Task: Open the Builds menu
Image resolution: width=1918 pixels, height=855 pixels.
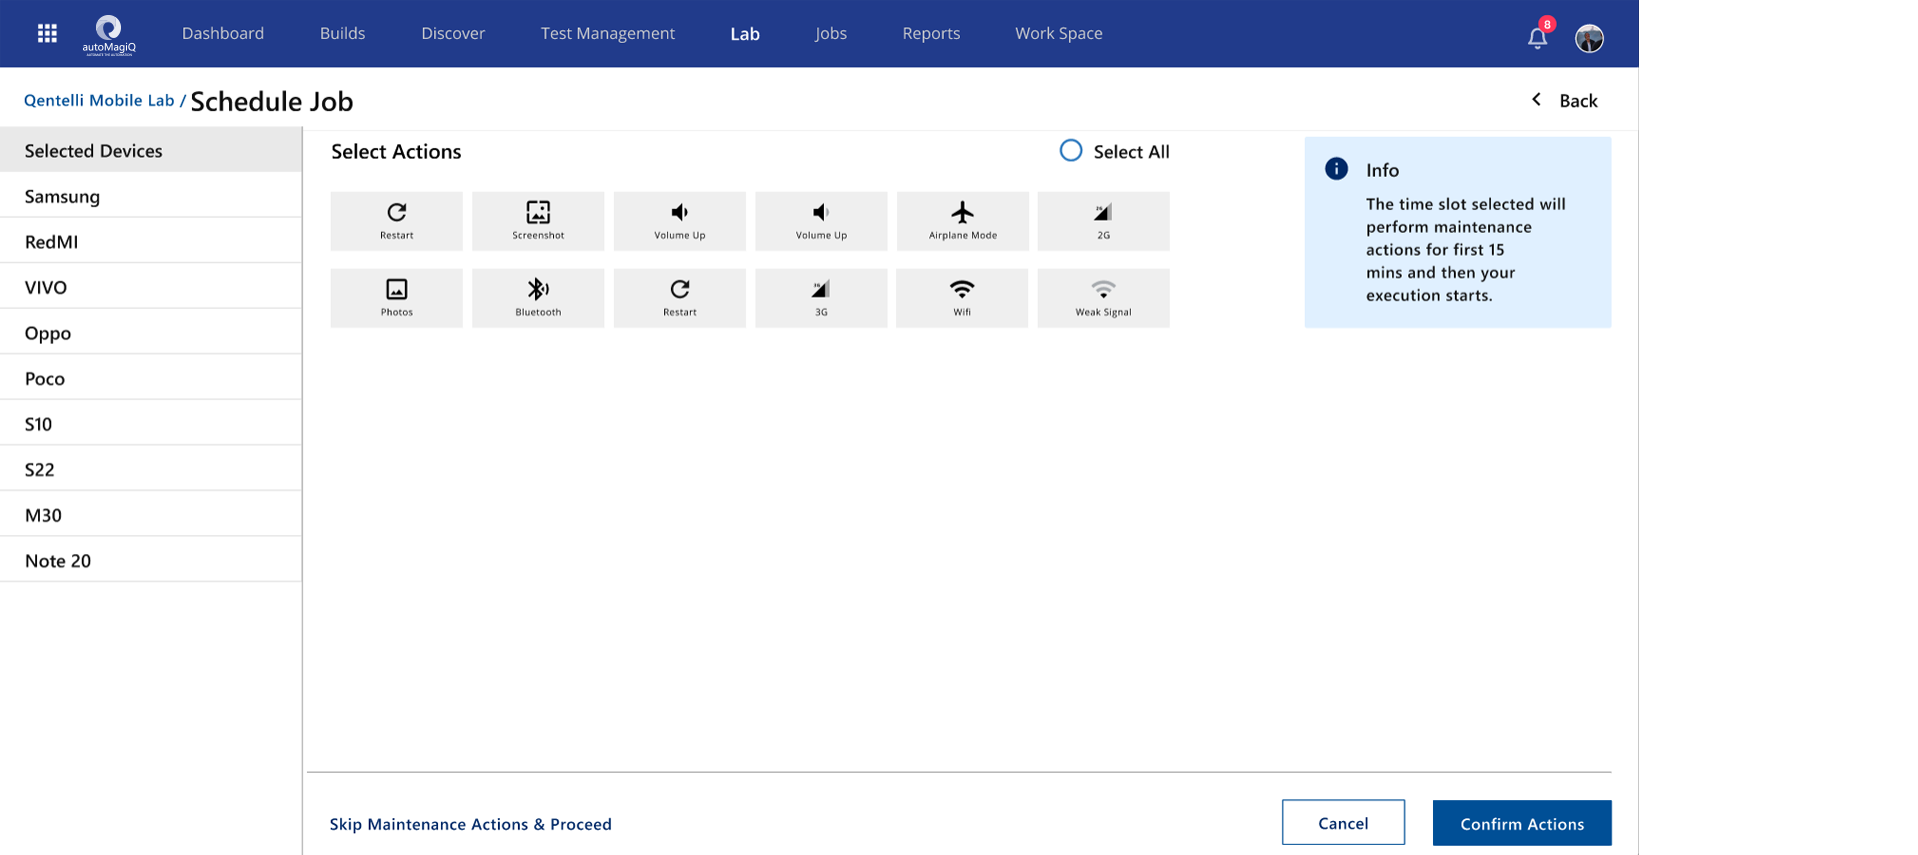Action: (x=342, y=33)
